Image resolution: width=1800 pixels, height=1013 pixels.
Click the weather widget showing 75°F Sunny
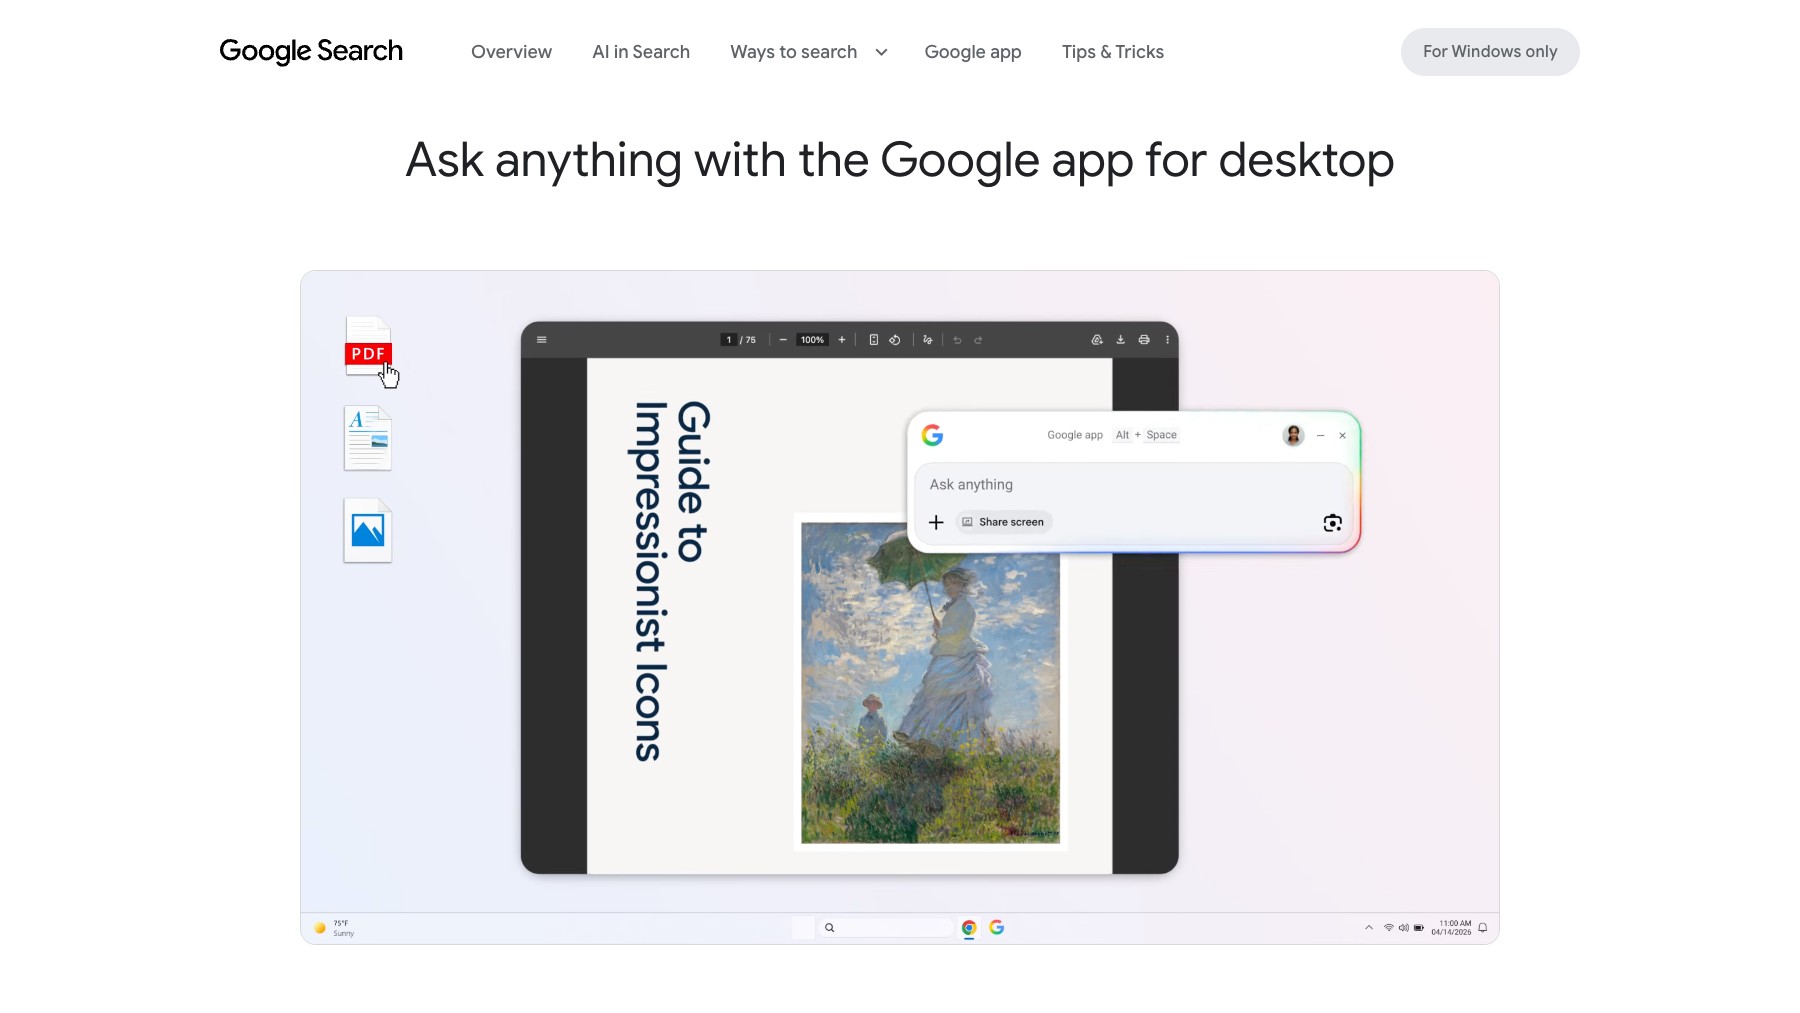point(335,928)
